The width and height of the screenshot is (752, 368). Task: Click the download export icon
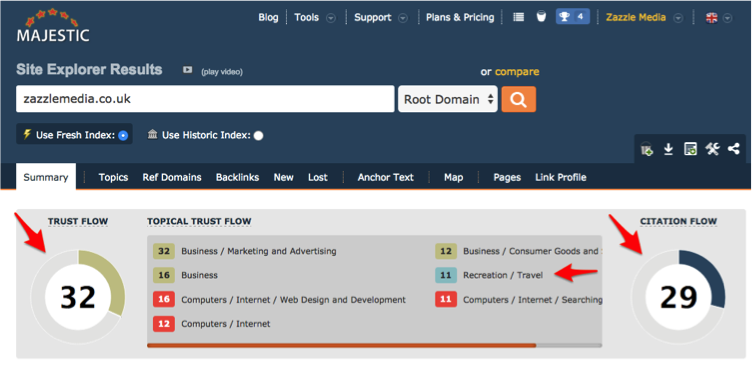point(668,150)
